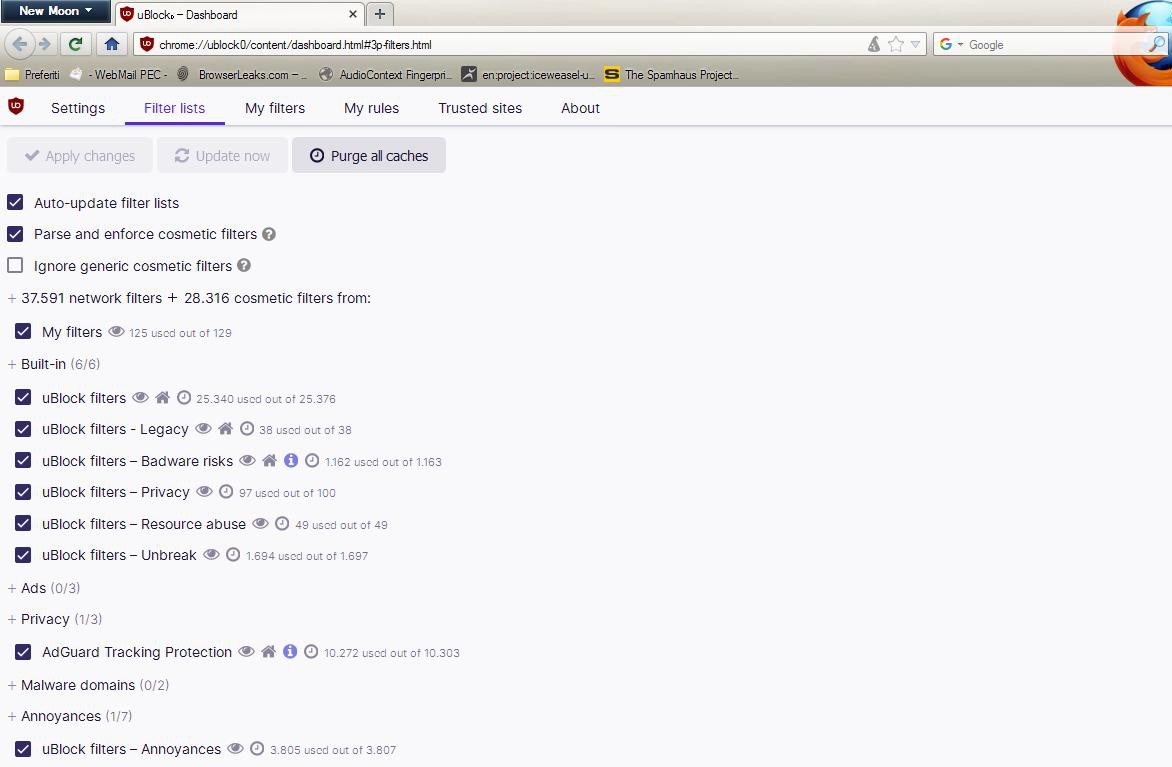
Task: View eye icon for uBlock filters - Legacy
Action: tap(203, 428)
